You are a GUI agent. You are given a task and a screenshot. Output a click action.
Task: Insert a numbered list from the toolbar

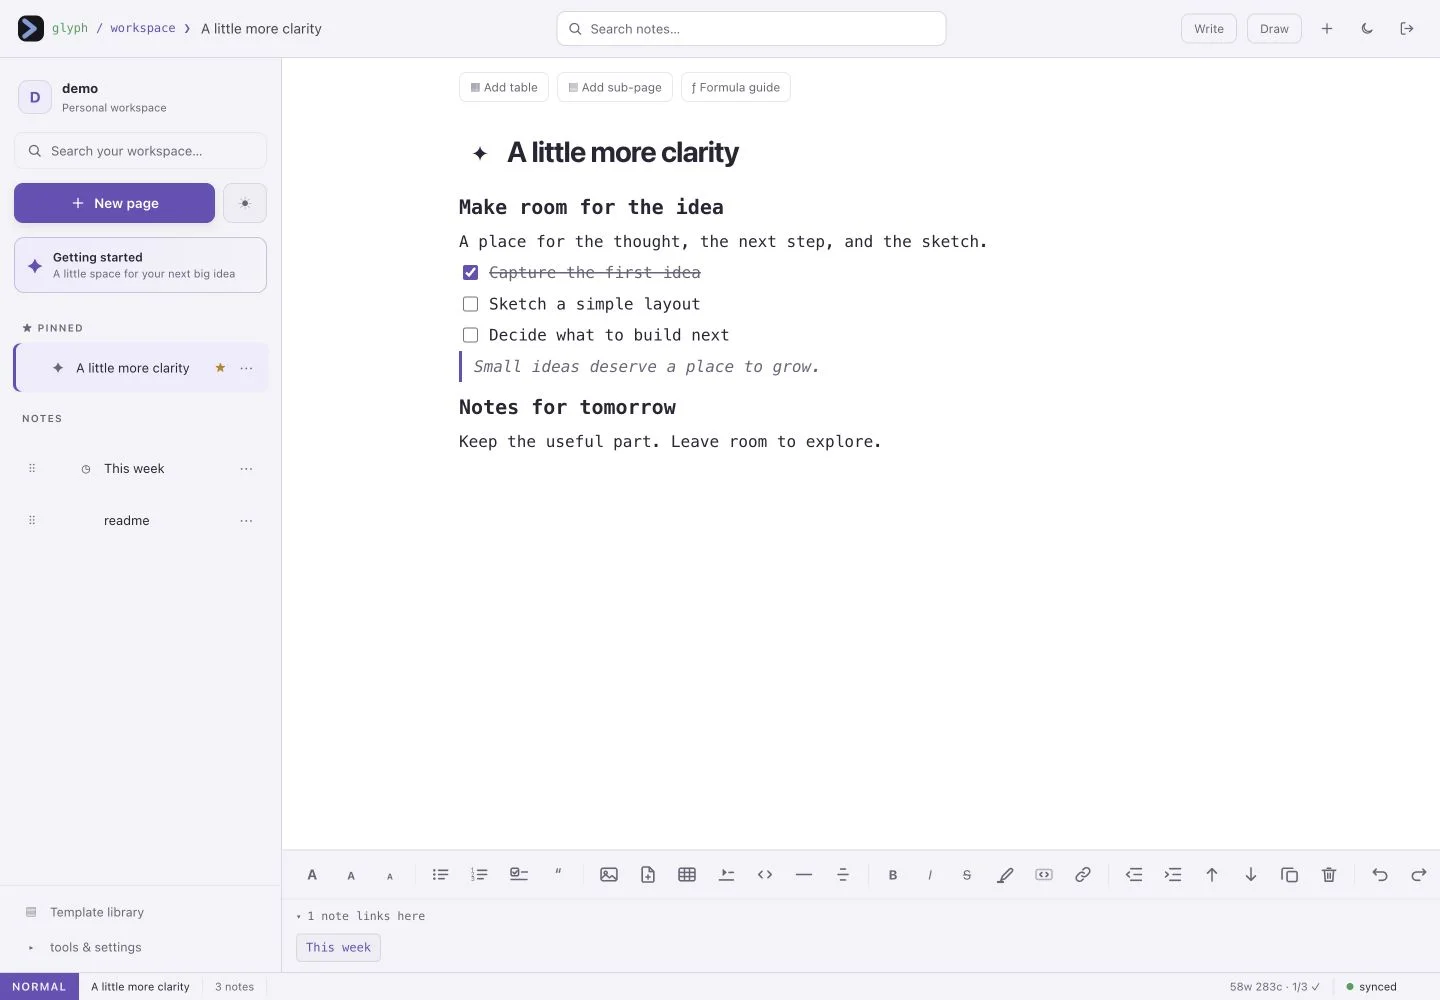(479, 875)
